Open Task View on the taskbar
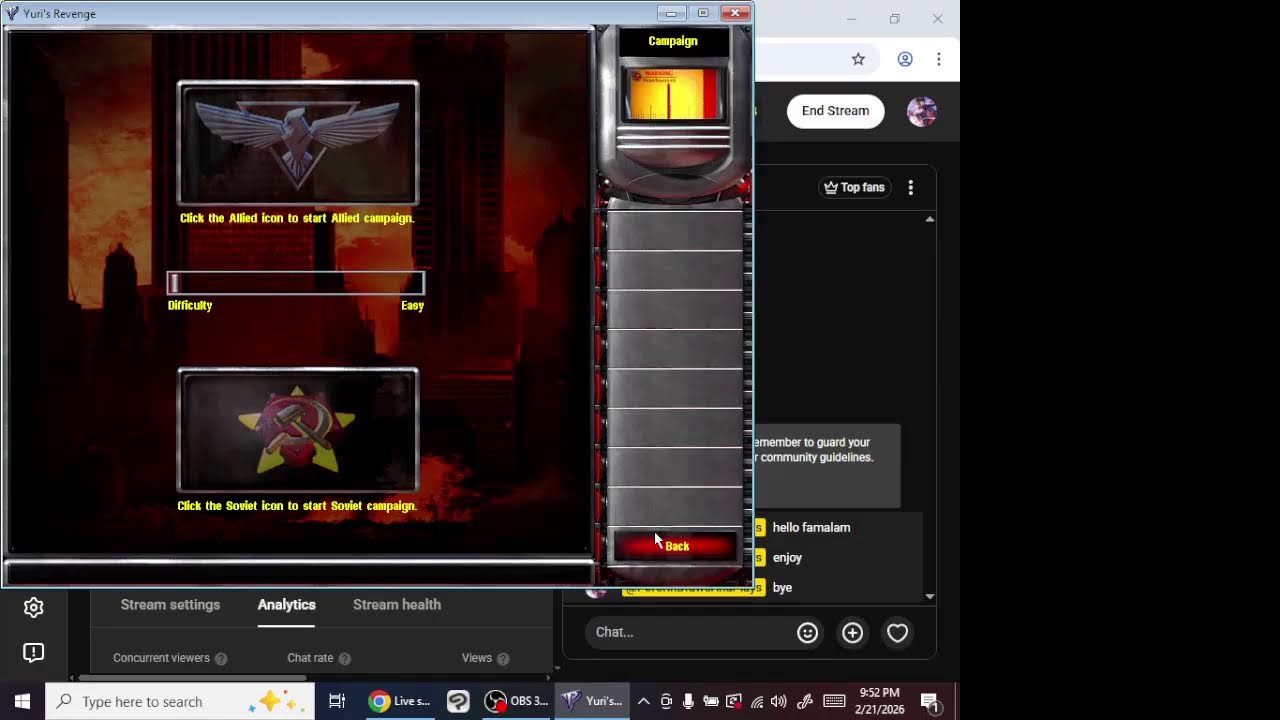 tap(337, 701)
